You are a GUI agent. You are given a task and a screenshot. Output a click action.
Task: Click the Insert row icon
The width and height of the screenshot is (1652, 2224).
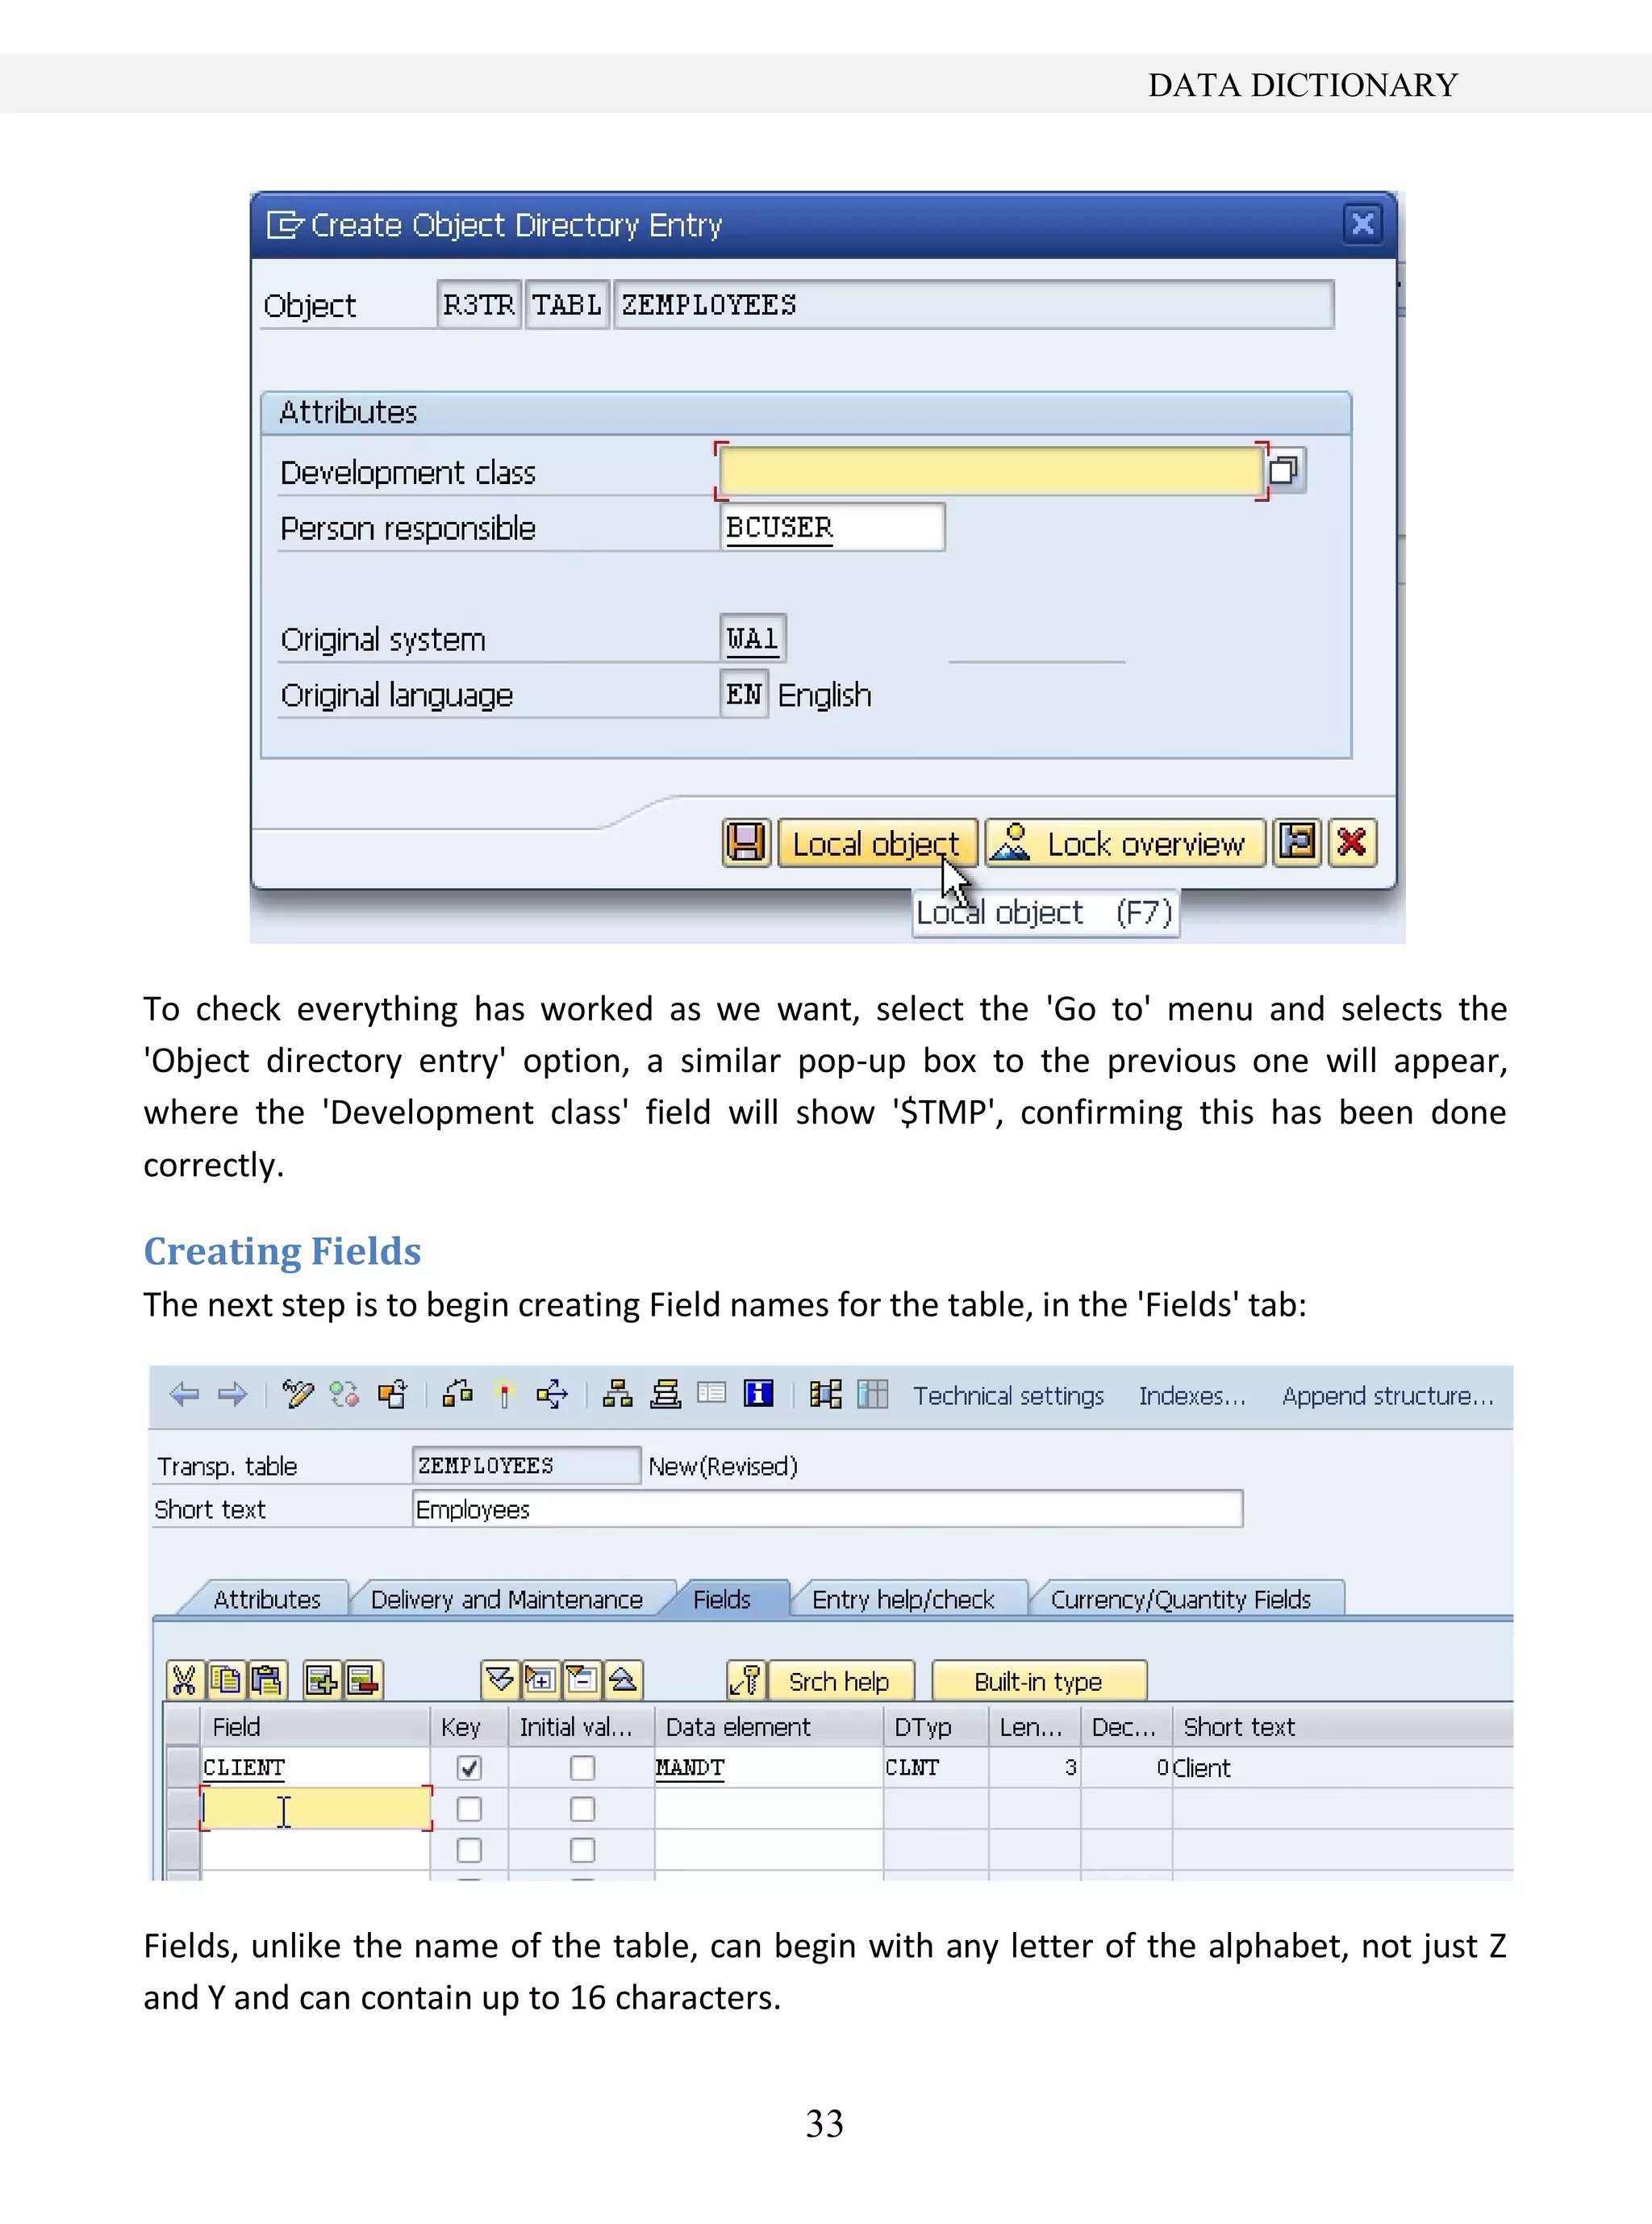[322, 1680]
